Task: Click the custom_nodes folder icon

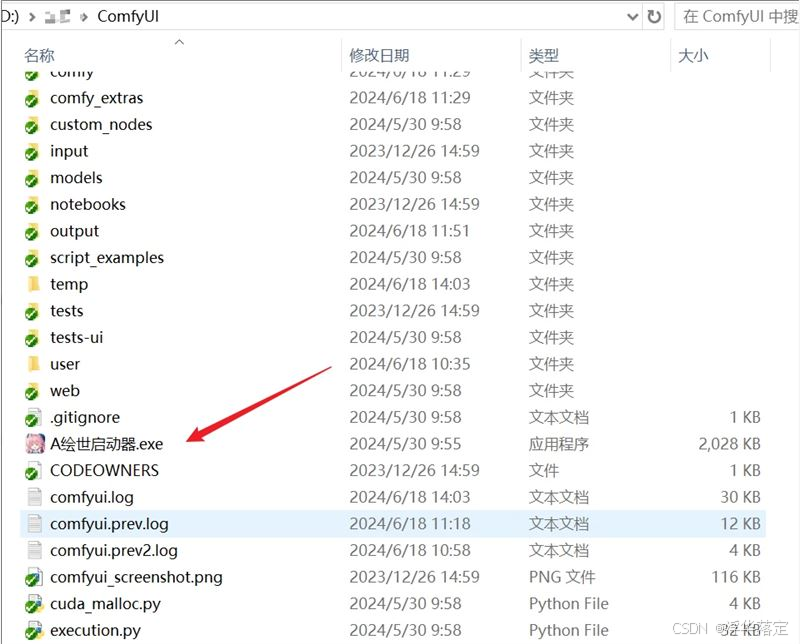Action: [33, 125]
